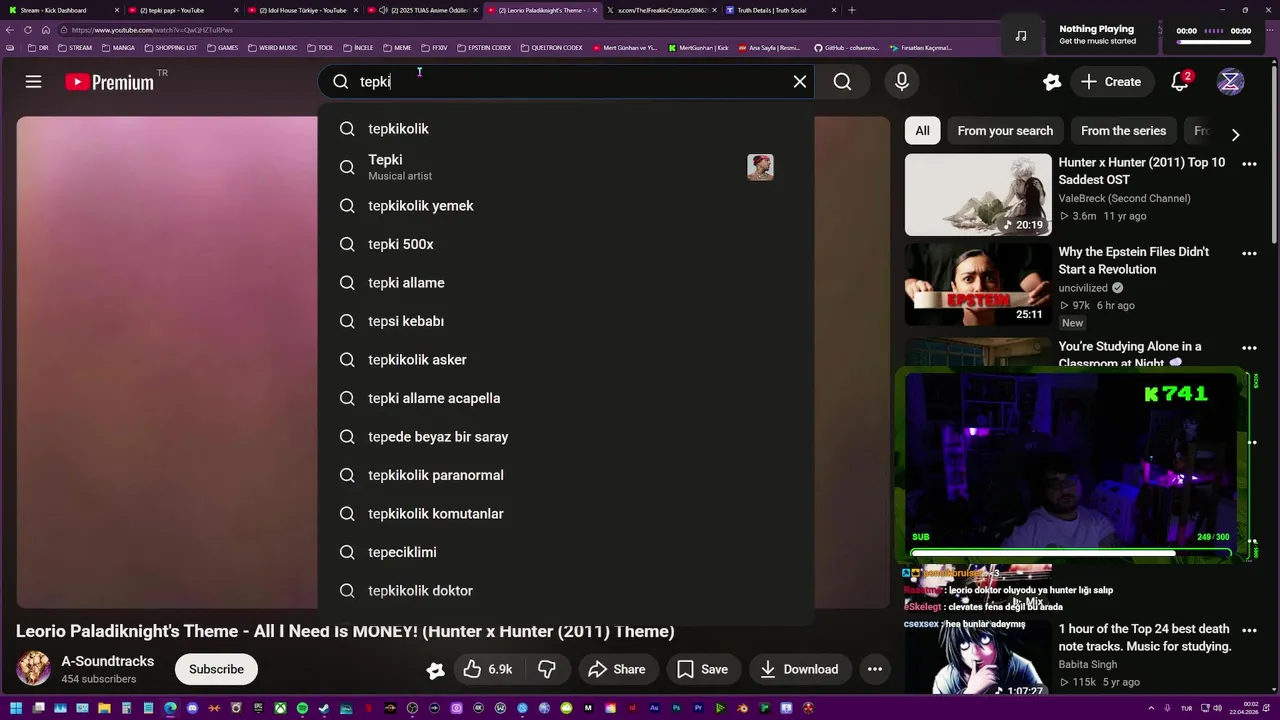
Task: Open more options for Top 24 death note video
Action: coord(1249,631)
